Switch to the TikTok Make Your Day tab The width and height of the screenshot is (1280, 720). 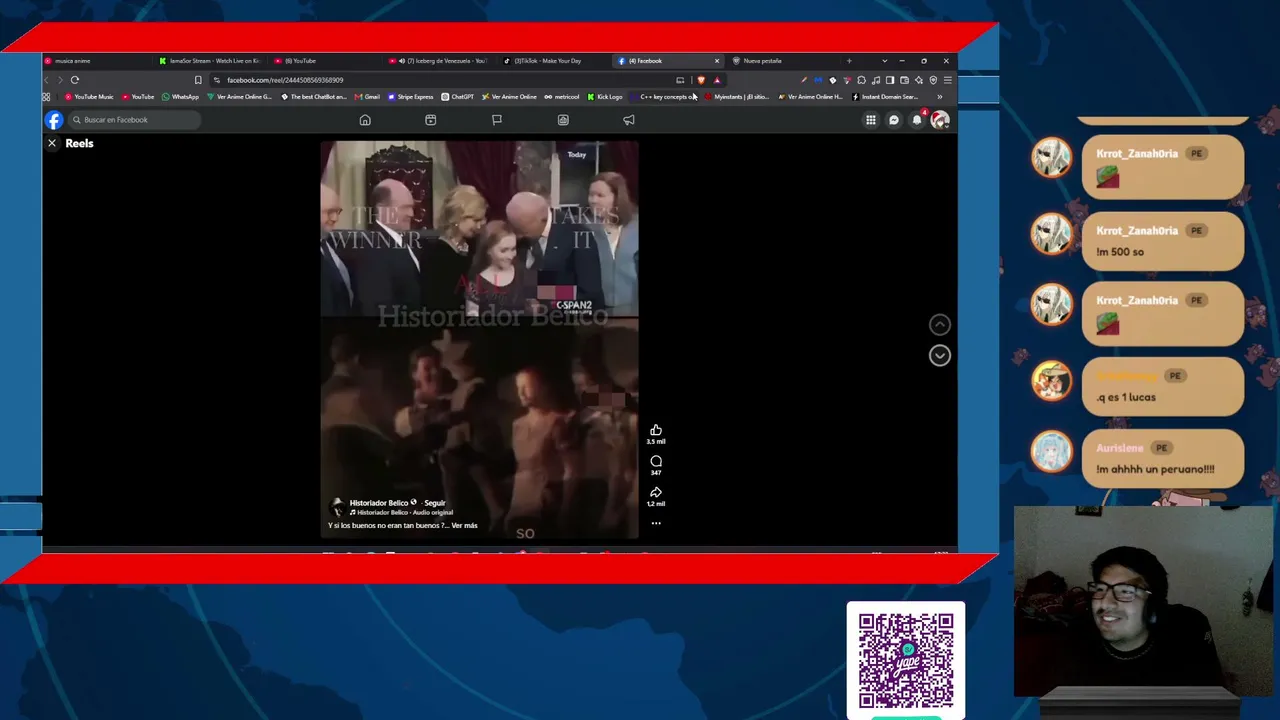(554, 61)
